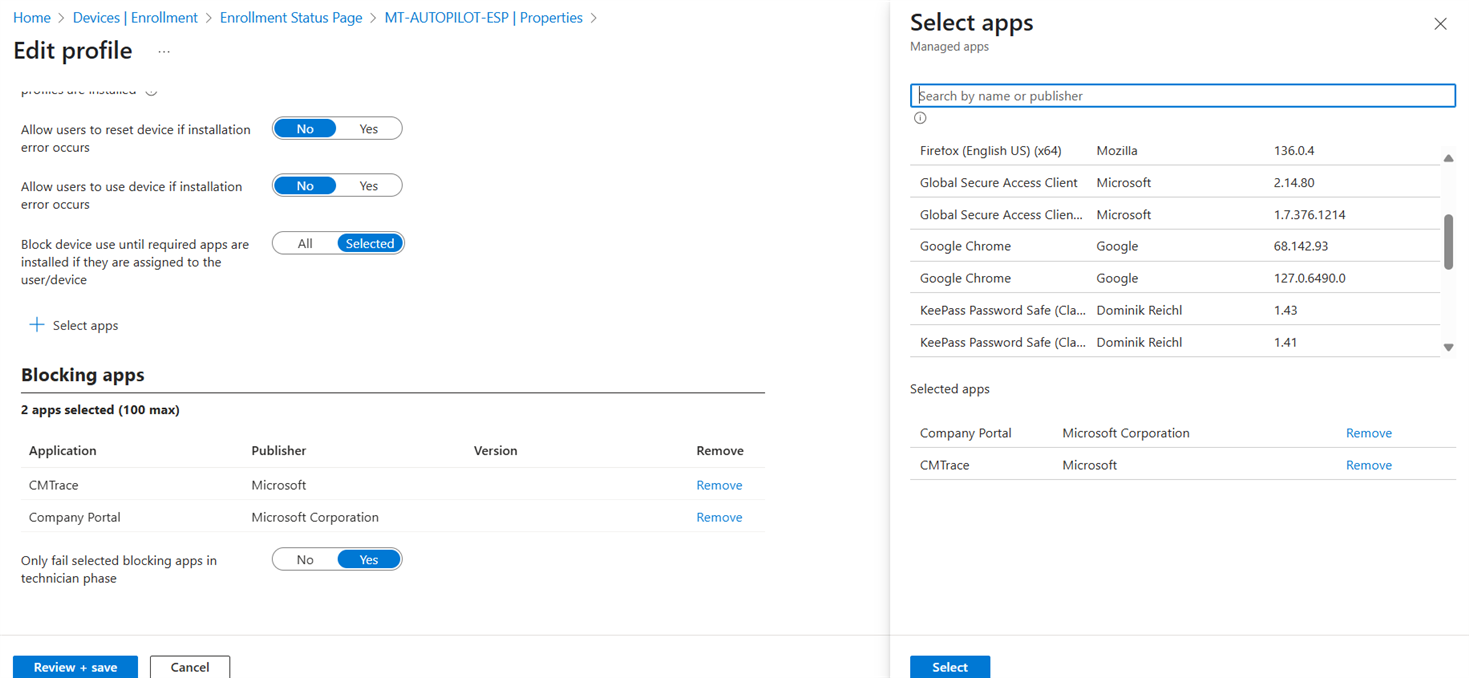The image size is (1469, 678).
Task: Click Microsoft Corporation publisher in Blocking apps table
Action: point(315,517)
